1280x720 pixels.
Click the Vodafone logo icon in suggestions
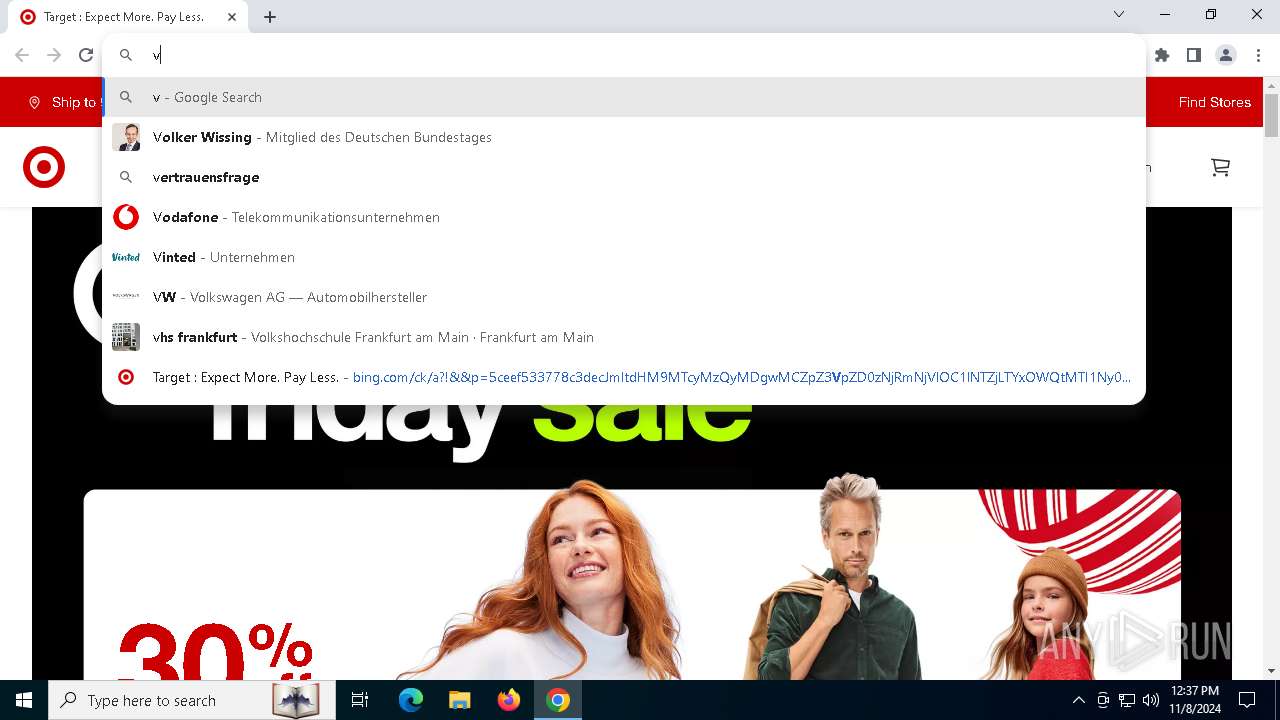[126, 217]
